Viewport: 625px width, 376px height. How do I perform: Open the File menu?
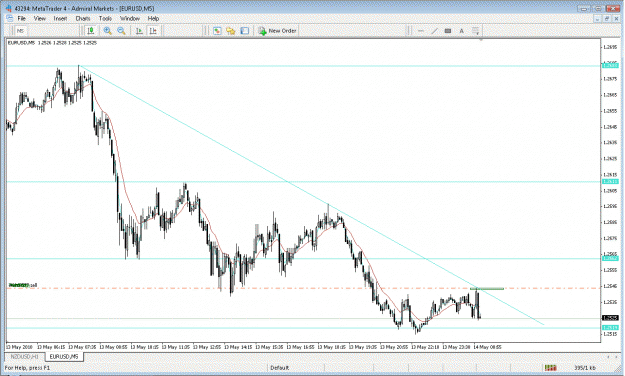22,18
